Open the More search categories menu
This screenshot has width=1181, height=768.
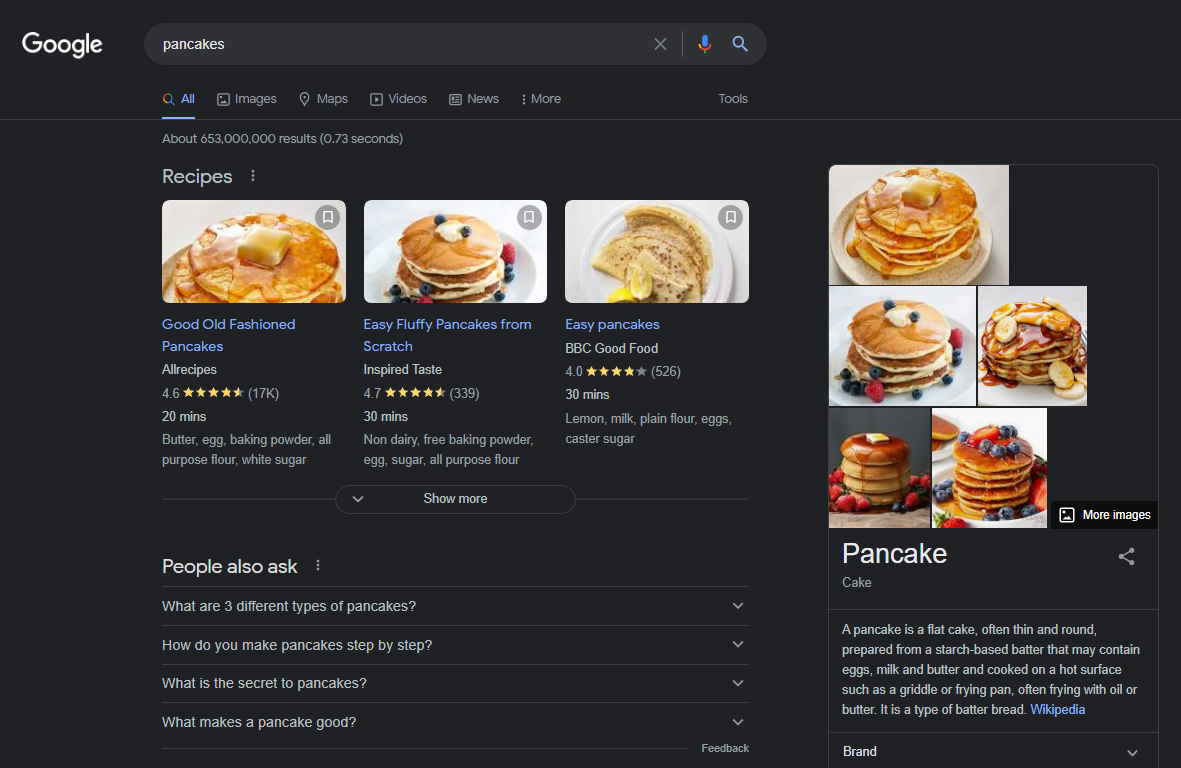pyautogui.click(x=541, y=99)
